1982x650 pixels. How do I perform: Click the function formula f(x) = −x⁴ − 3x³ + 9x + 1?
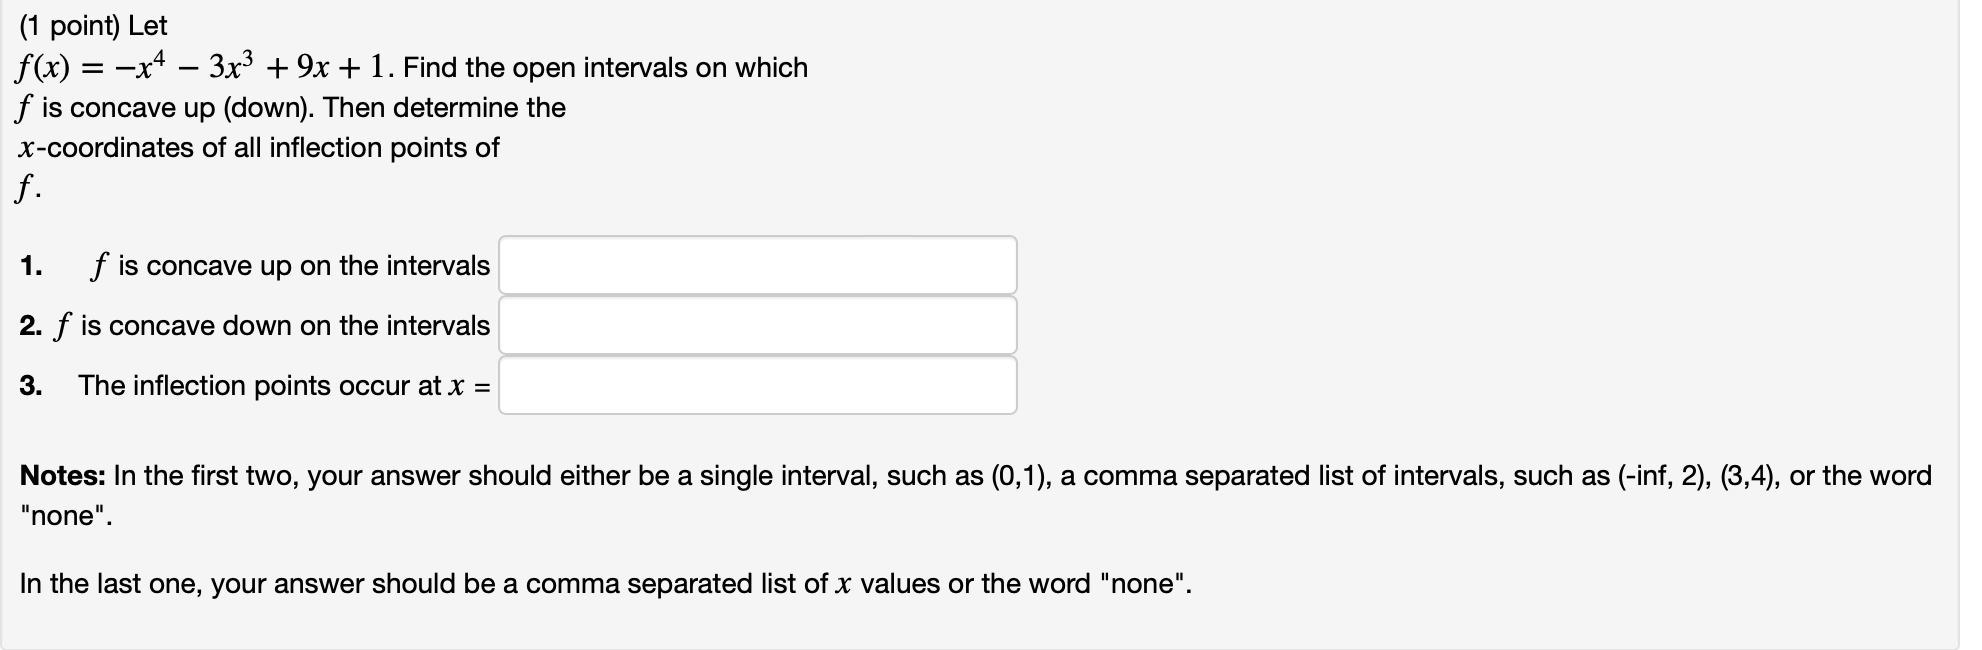coord(204,67)
